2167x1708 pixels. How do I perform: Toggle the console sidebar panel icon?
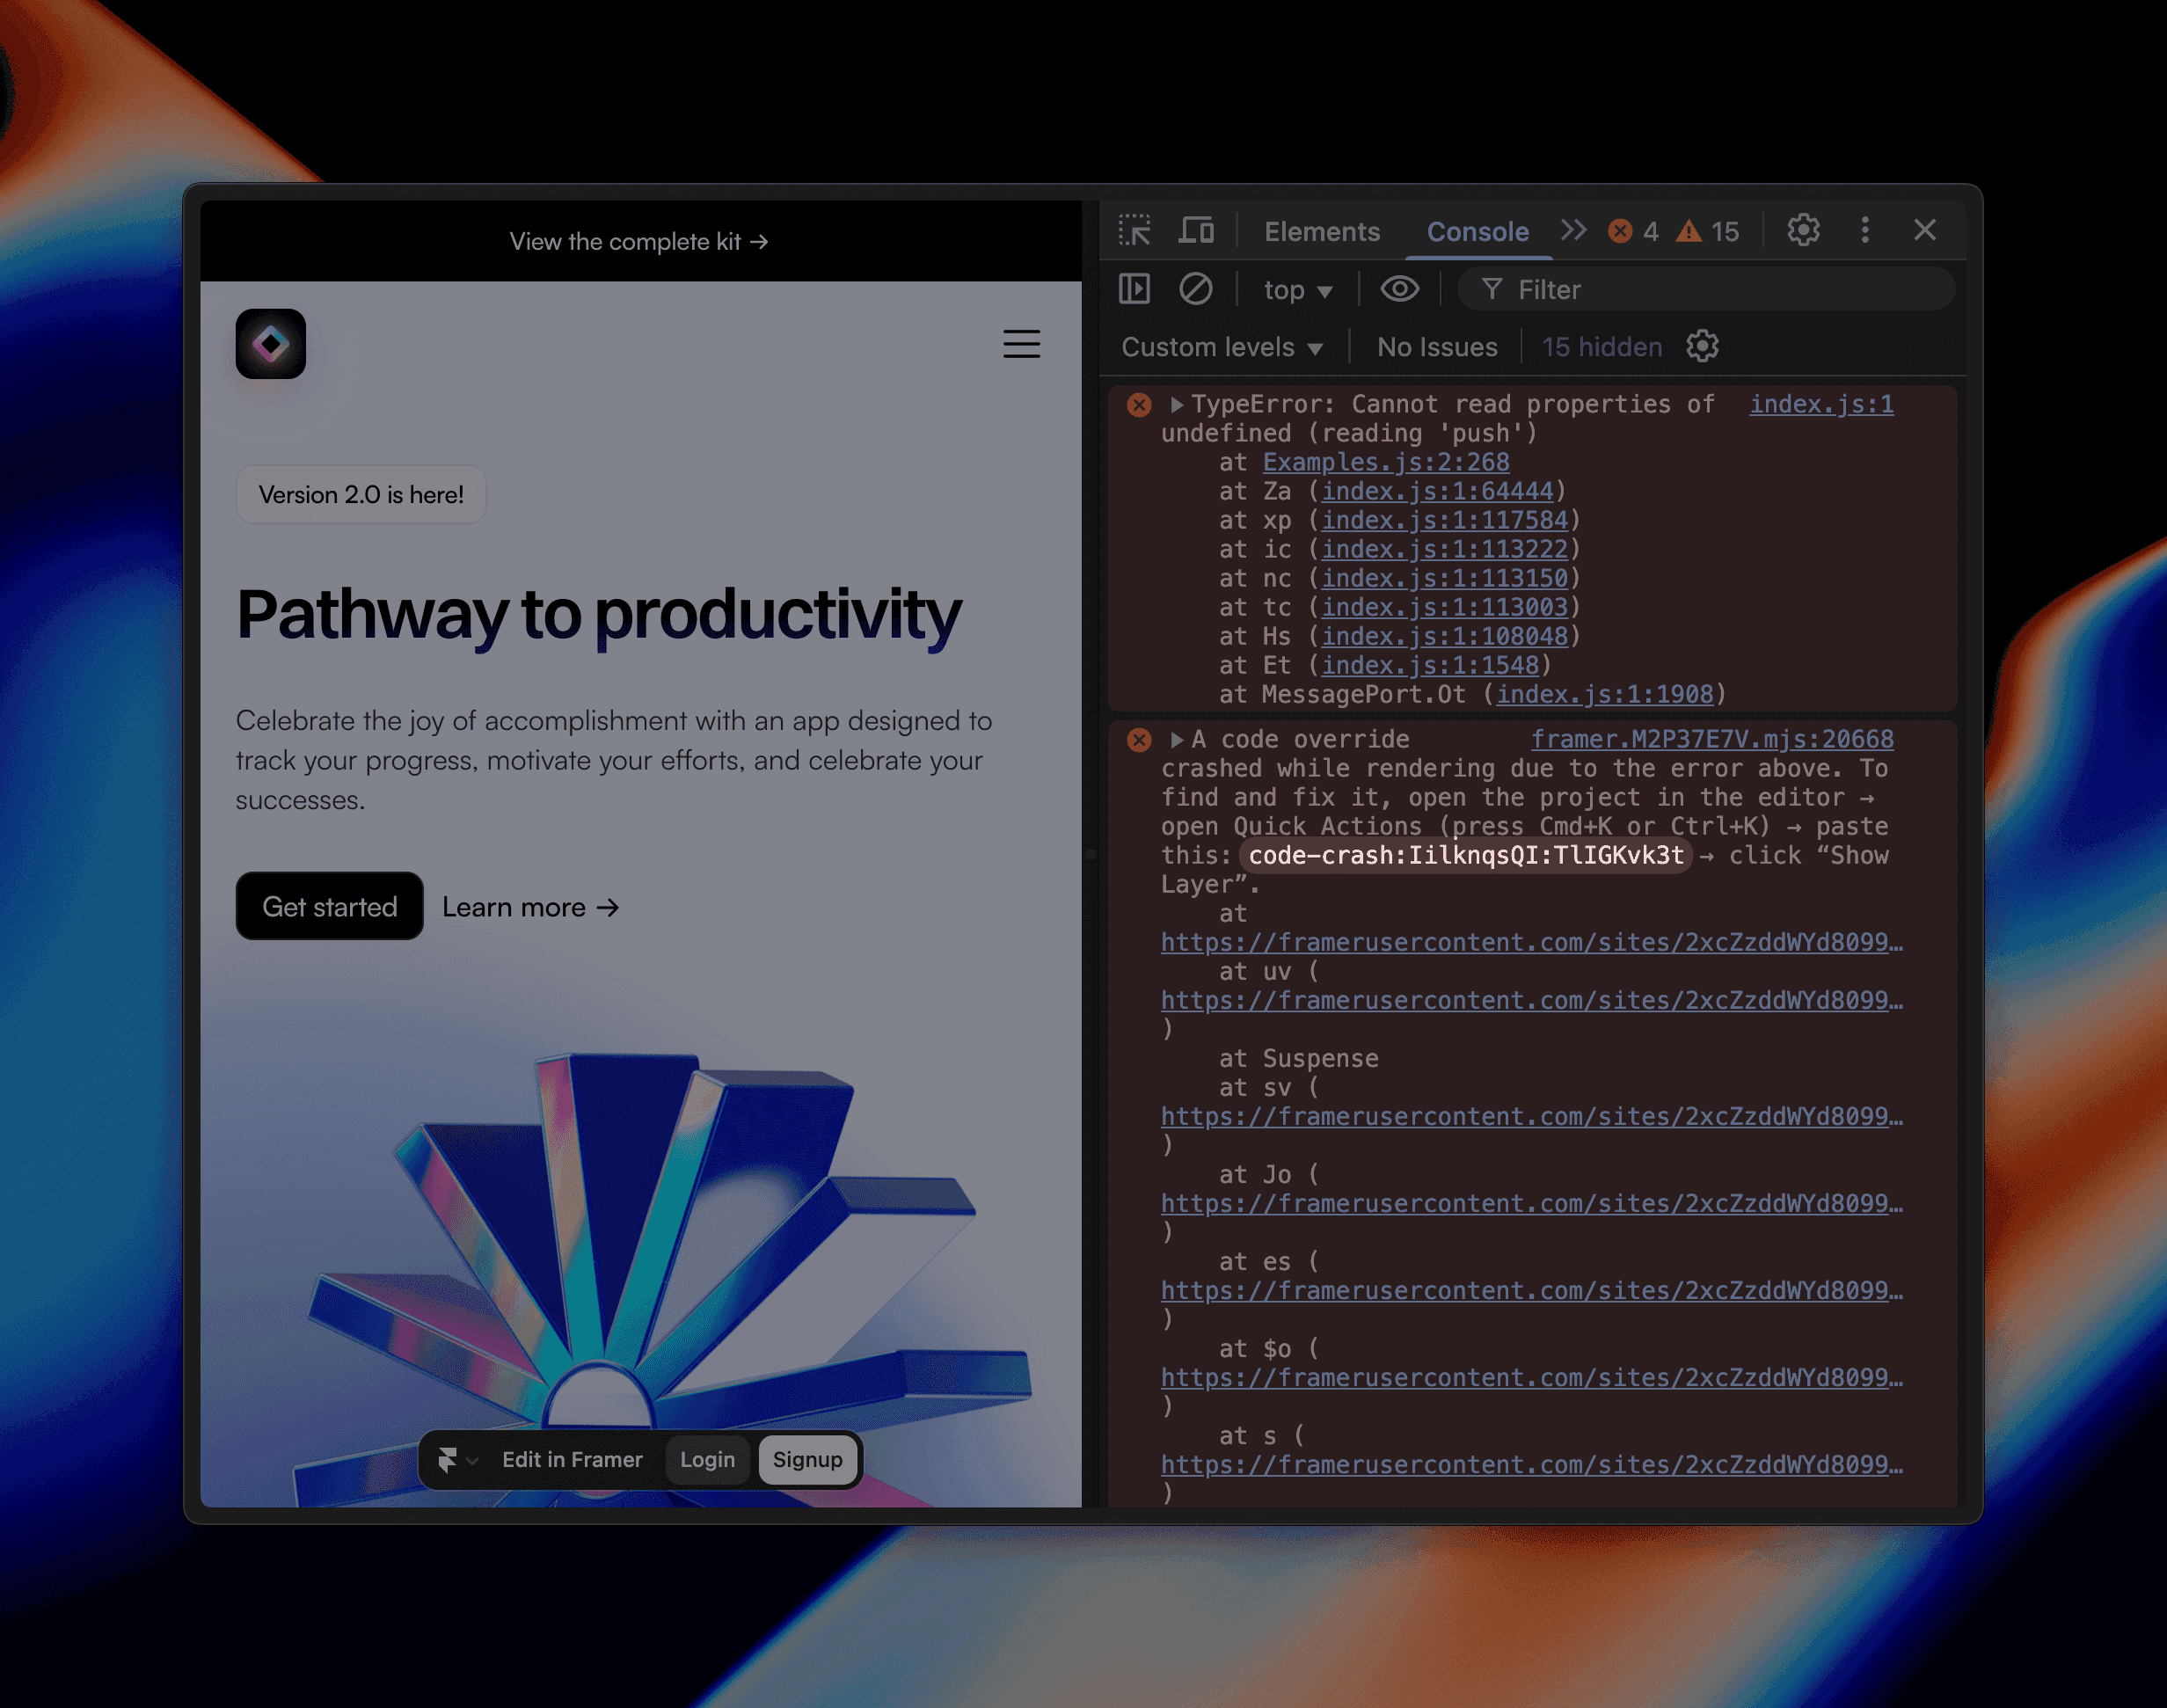(x=1134, y=290)
